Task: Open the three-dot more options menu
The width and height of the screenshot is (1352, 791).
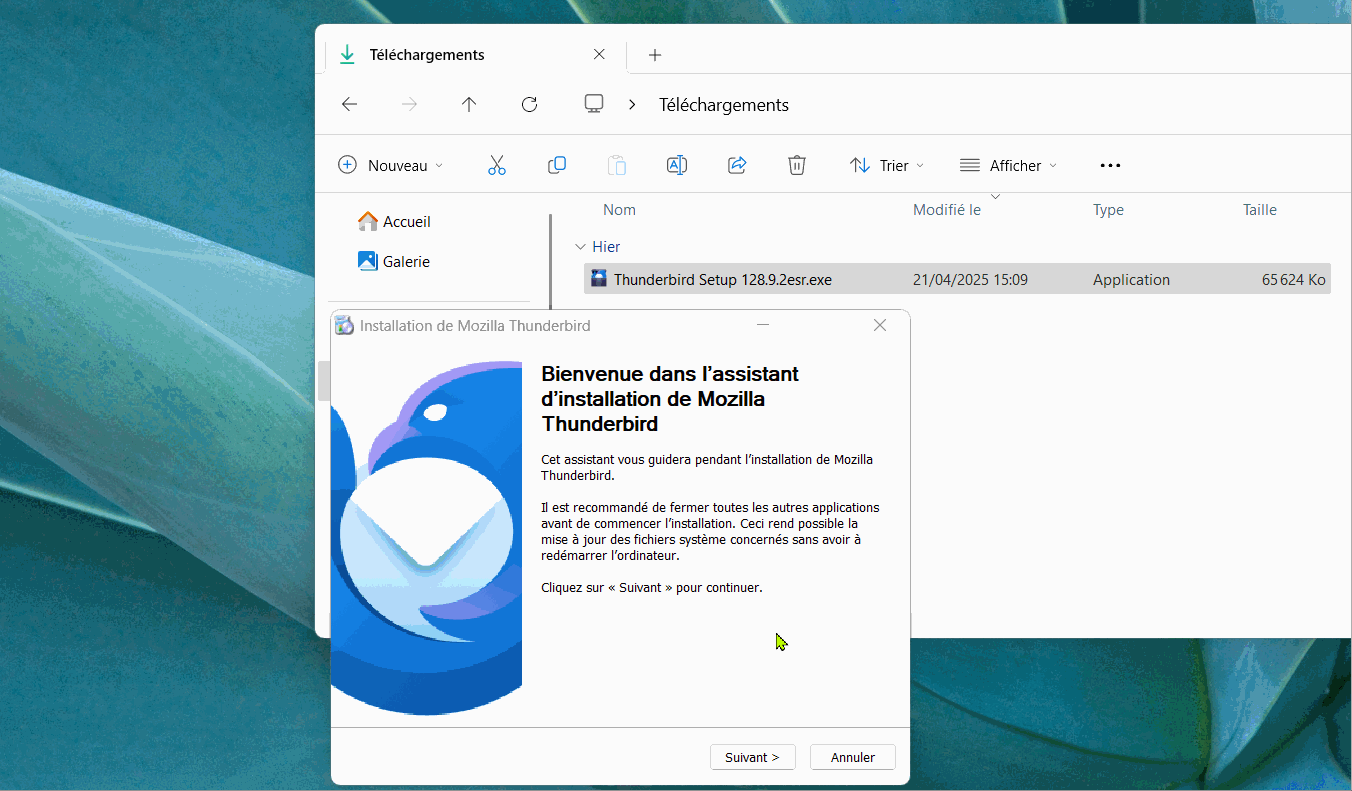Action: pyautogui.click(x=1110, y=165)
